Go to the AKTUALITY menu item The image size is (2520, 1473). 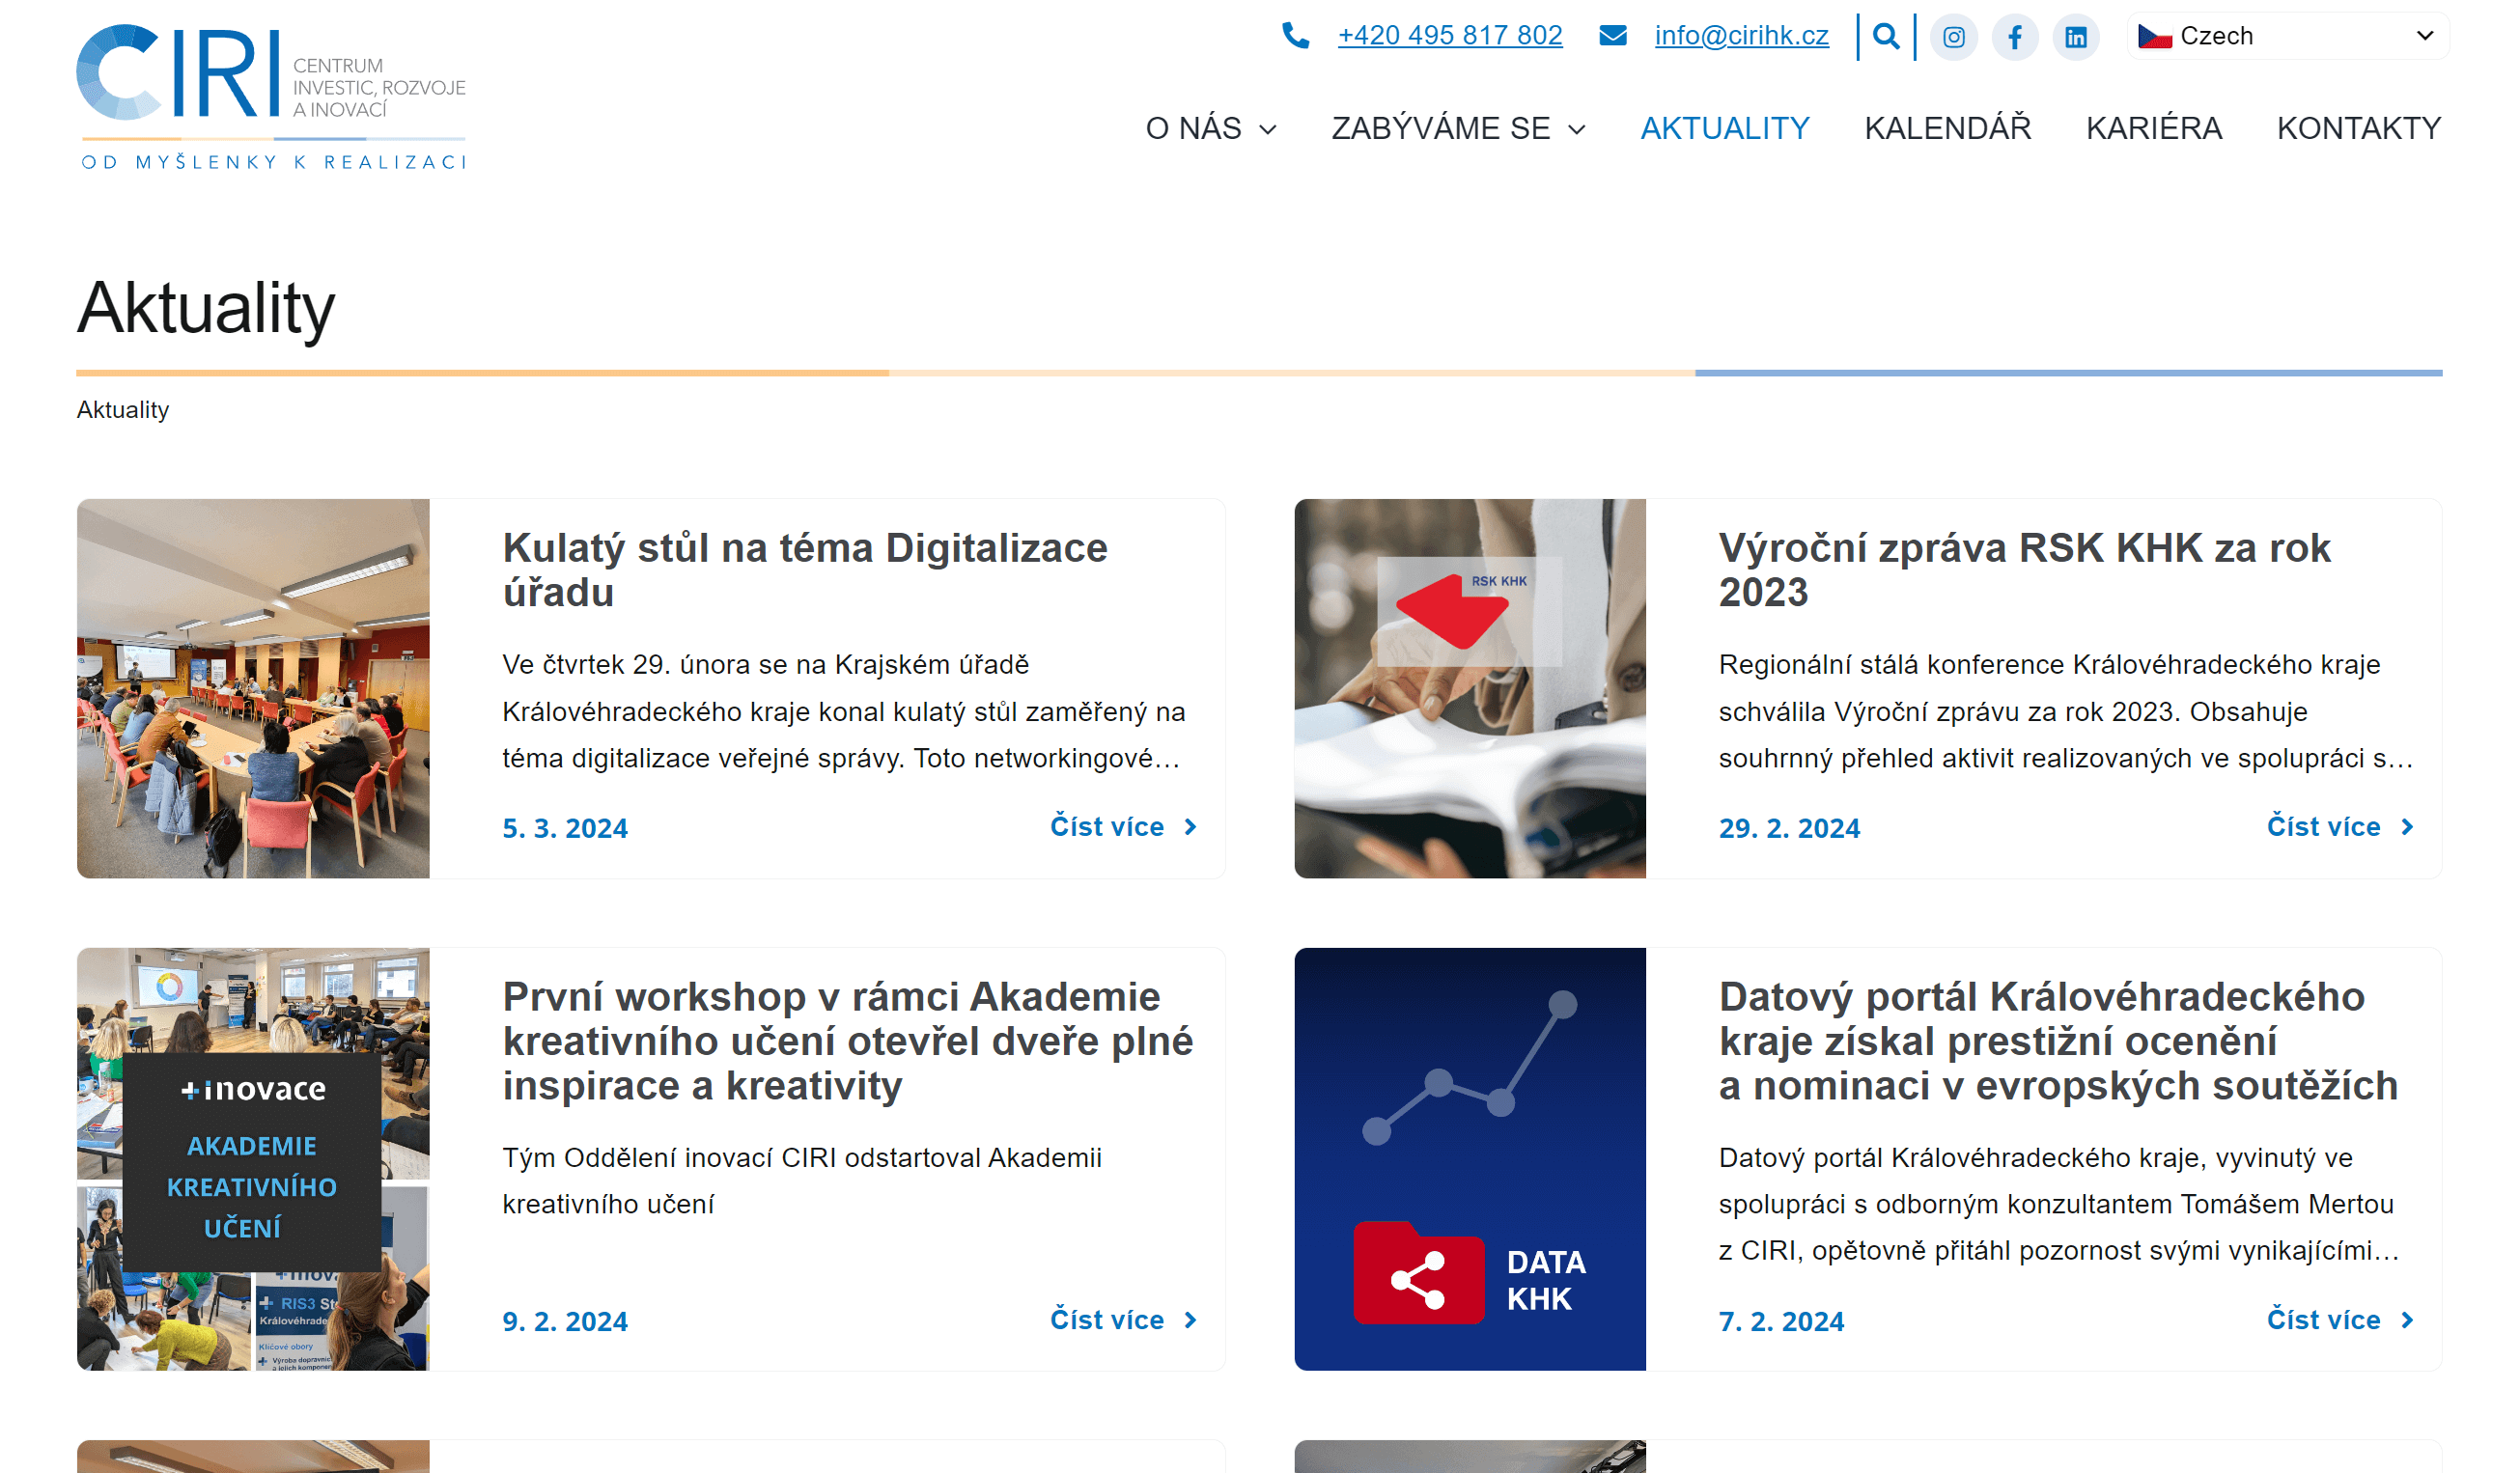coord(1724,128)
